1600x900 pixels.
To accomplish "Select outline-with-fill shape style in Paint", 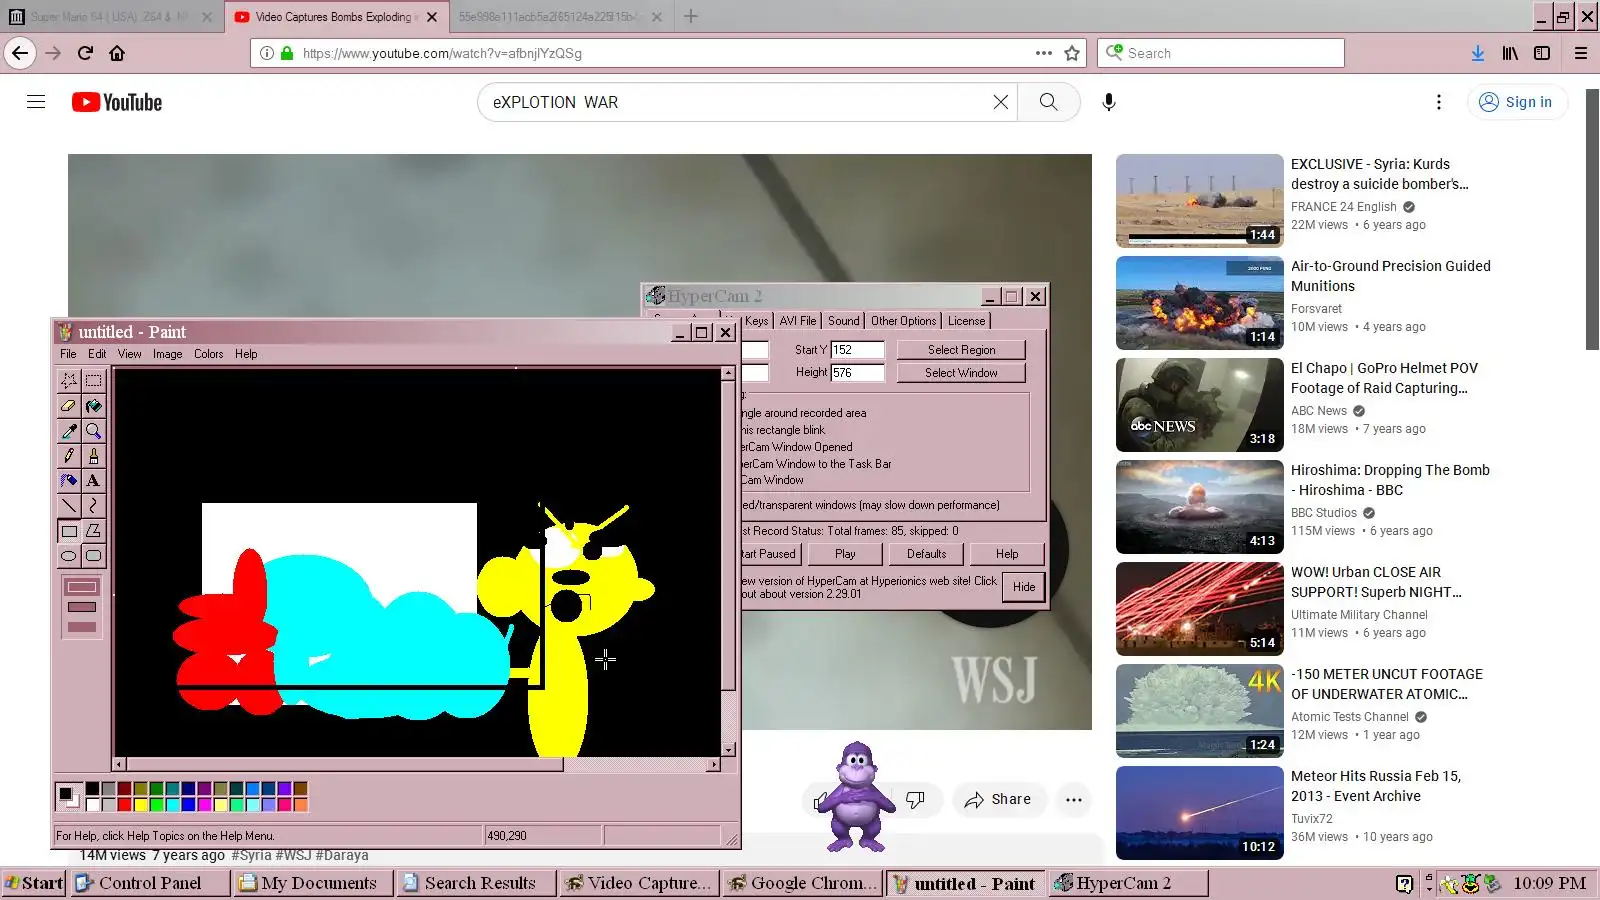I will tap(82, 607).
